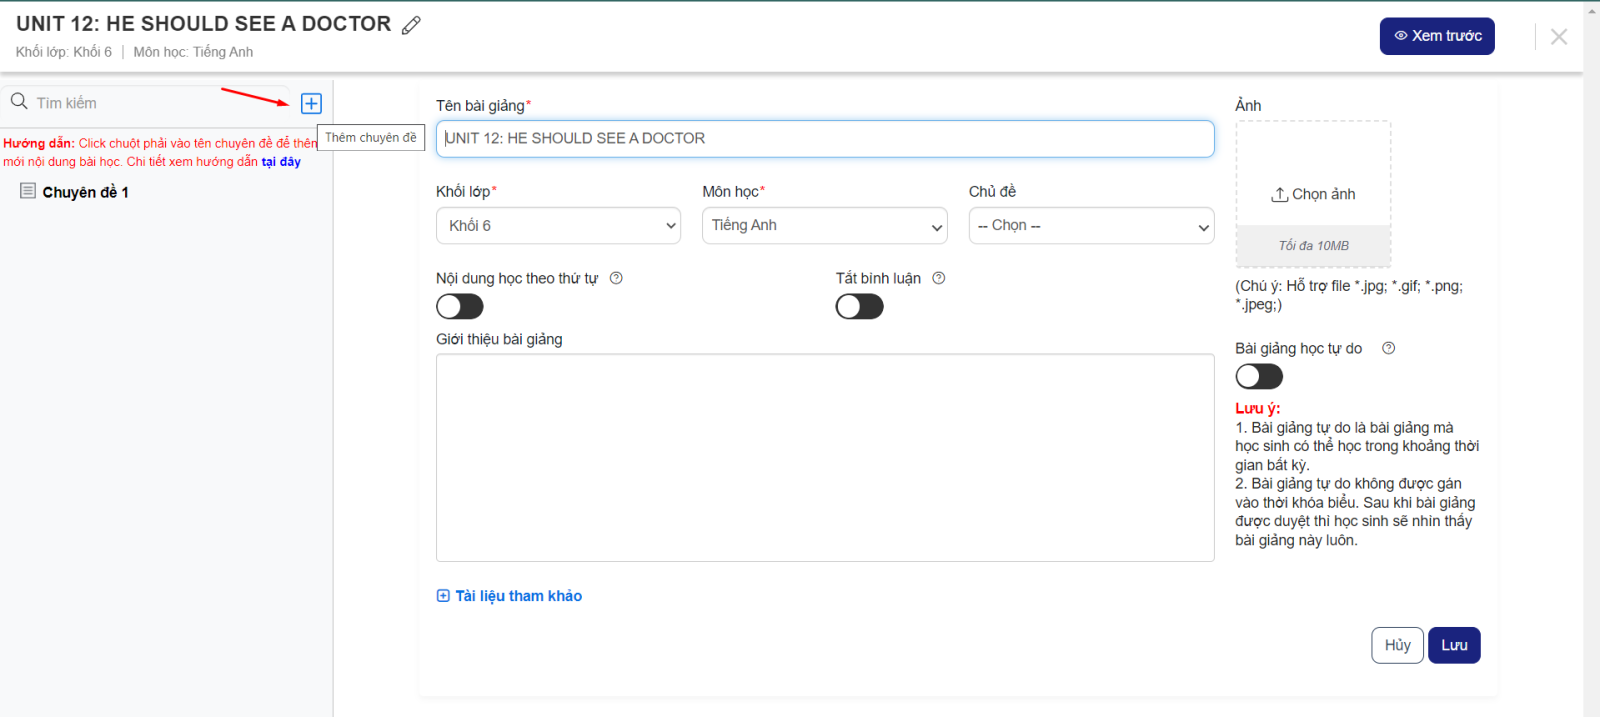Open the Khối lớp dropdown
The image size is (1600, 717).
pyautogui.click(x=558, y=226)
